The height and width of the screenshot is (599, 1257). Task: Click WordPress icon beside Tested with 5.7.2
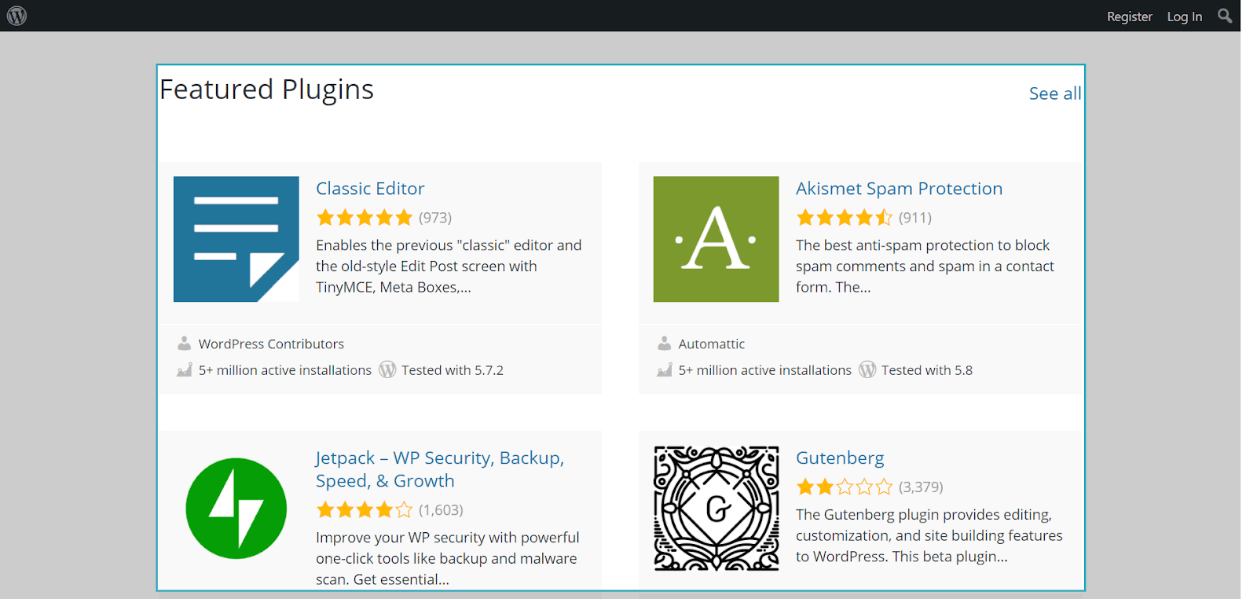(x=388, y=369)
